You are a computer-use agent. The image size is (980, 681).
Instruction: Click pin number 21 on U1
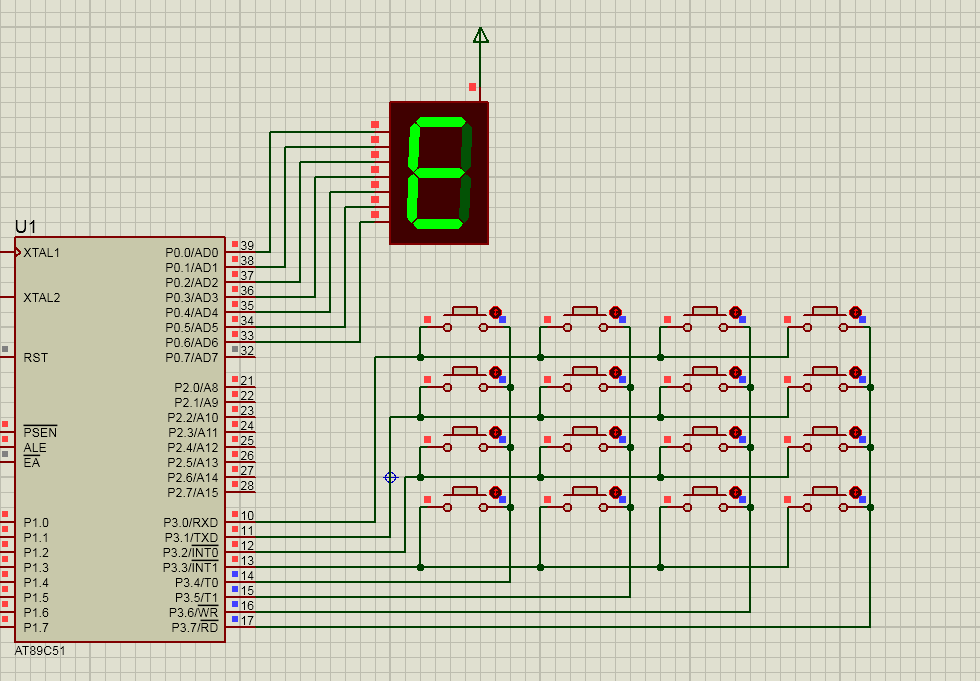(x=248, y=380)
